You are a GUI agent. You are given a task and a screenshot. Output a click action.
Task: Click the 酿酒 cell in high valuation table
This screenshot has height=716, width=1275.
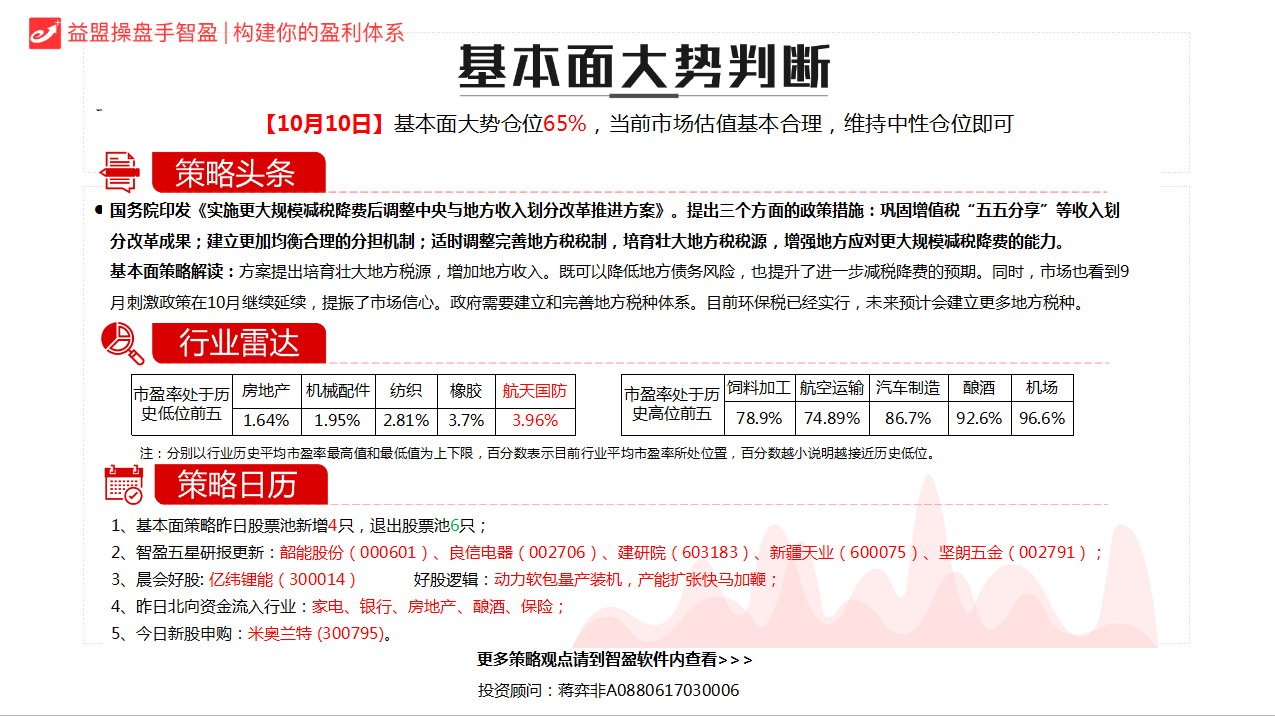pos(979,388)
